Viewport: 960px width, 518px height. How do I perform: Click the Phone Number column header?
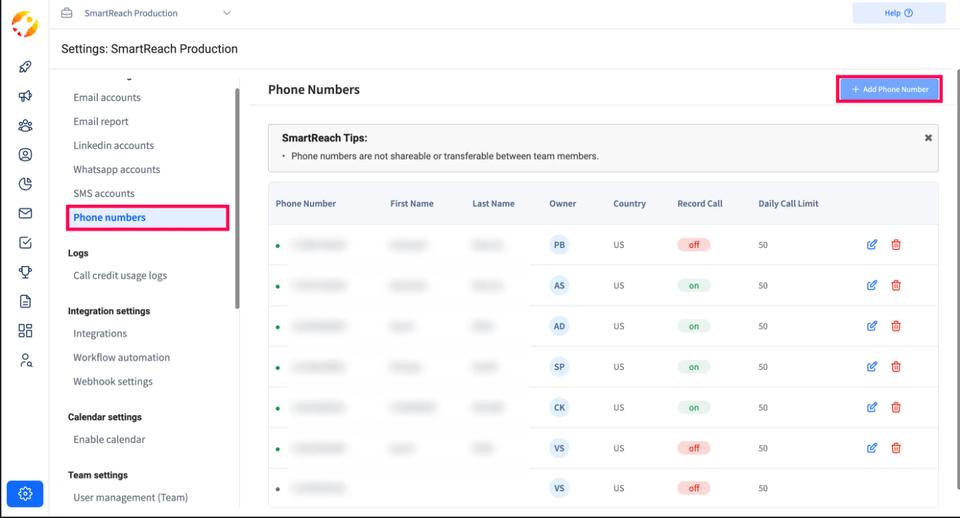tap(306, 203)
